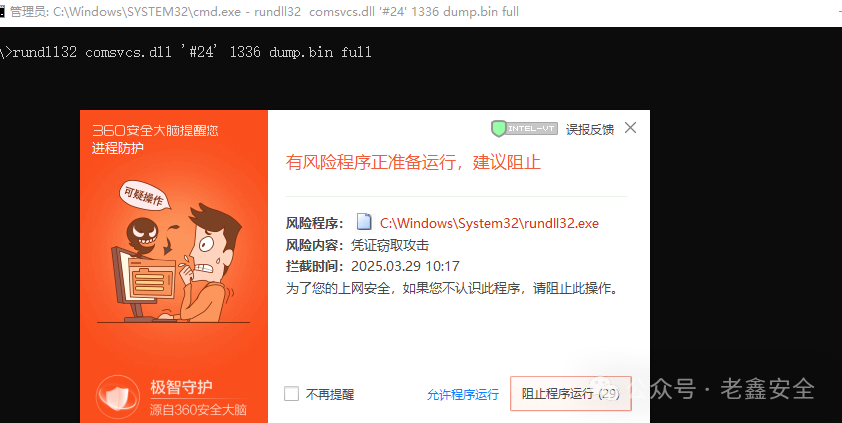The width and height of the screenshot is (842, 423).
Task: Click the red heading 有风险程序正准备运行，建议阻止
Action: click(x=413, y=162)
